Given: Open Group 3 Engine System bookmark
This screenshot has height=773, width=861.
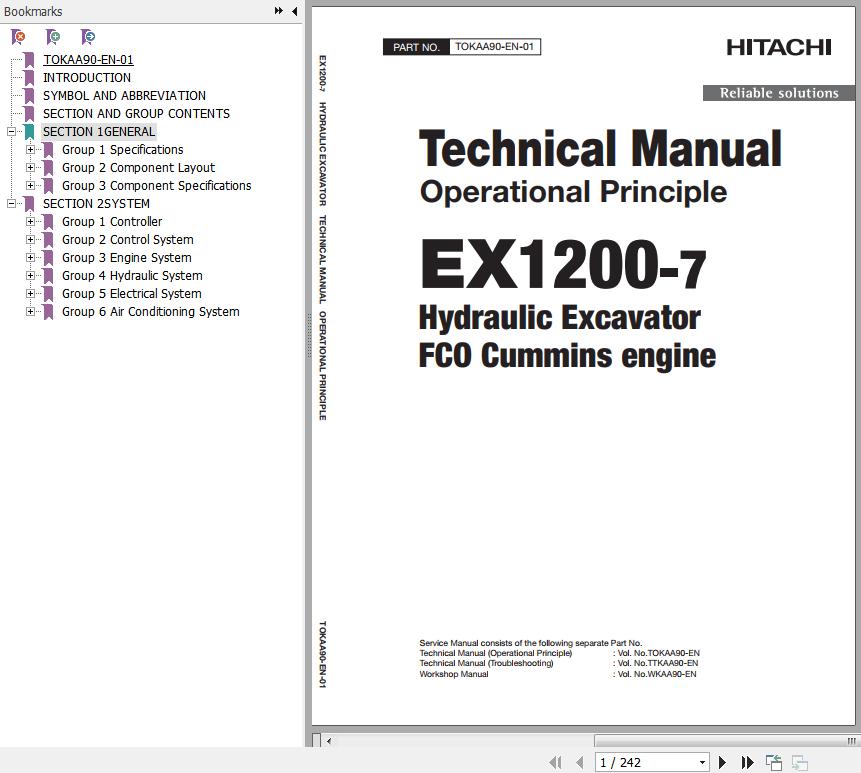Looking at the screenshot, I should coord(126,257).
